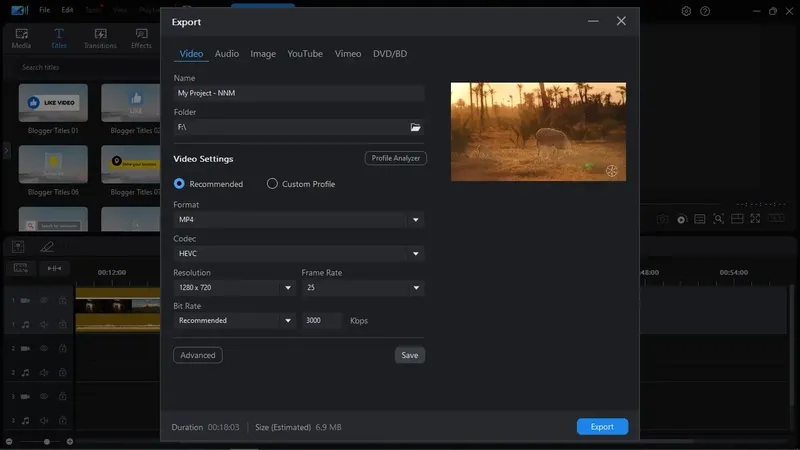This screenshot has height=450, width=800.
Task: Open settings gear icon in title bar
Action: tap(686, 11)
